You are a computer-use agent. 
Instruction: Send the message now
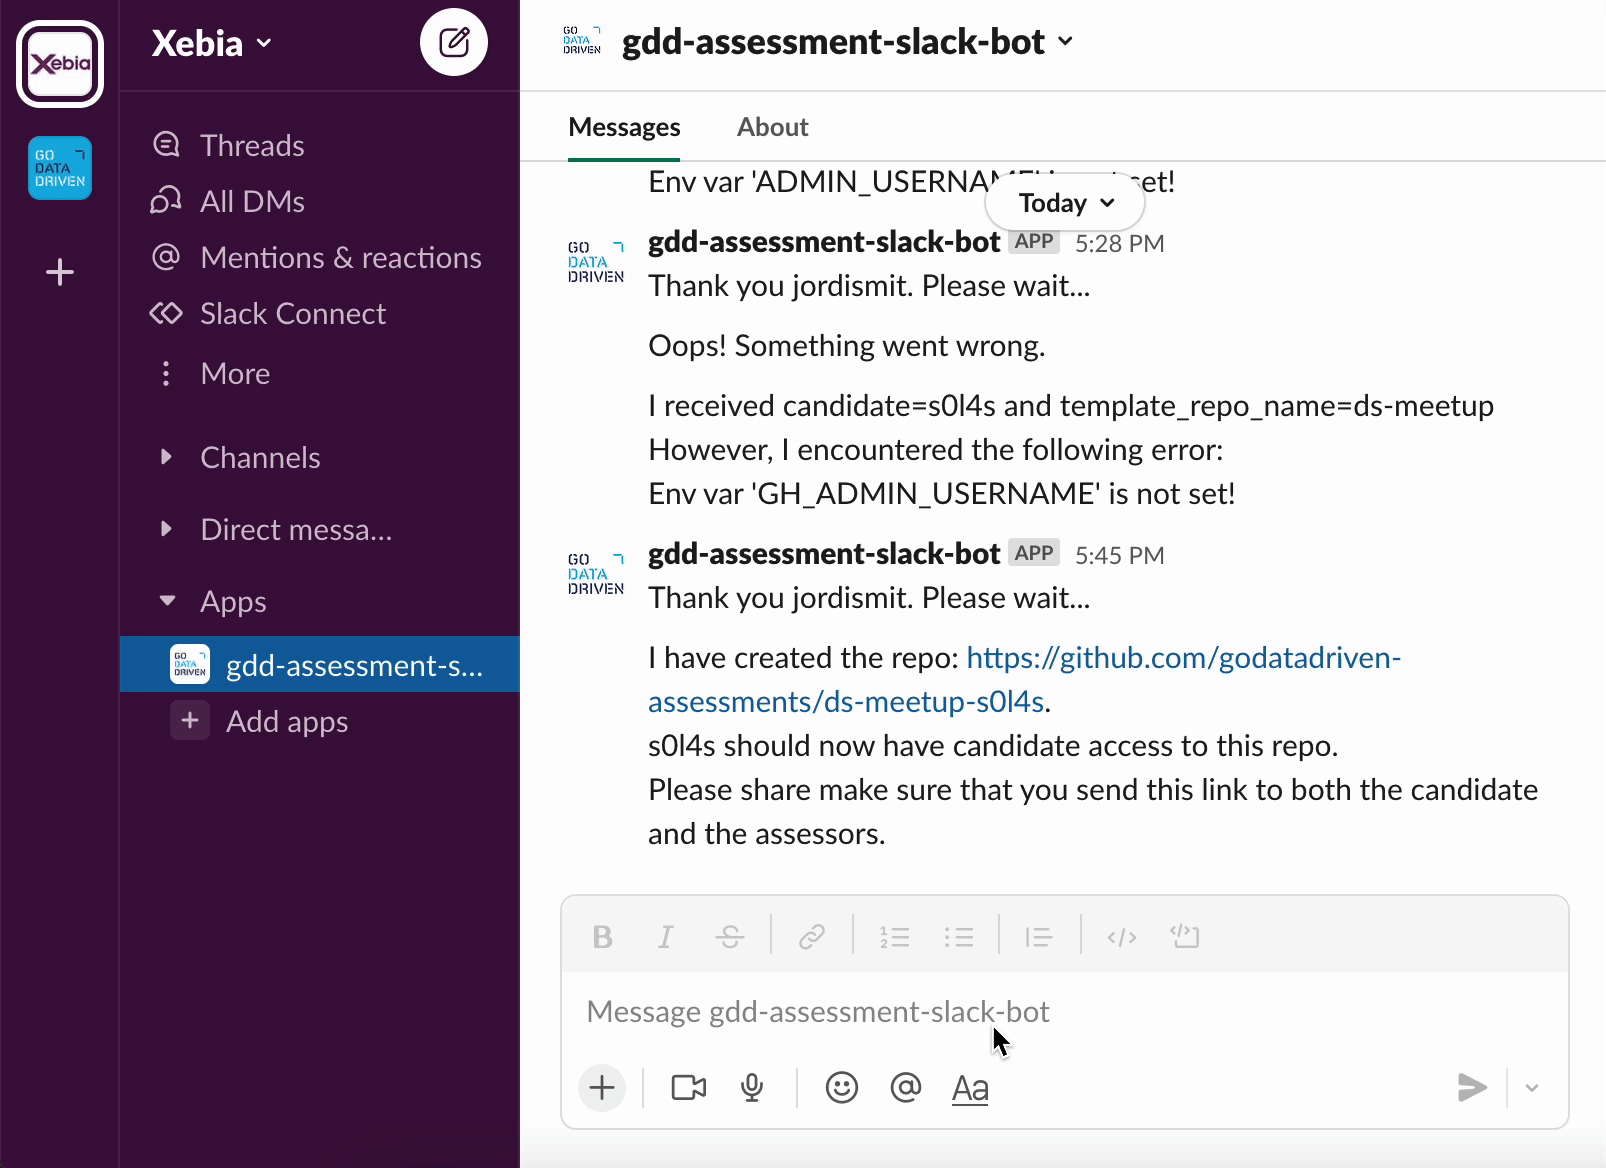pos(1472,1087)
